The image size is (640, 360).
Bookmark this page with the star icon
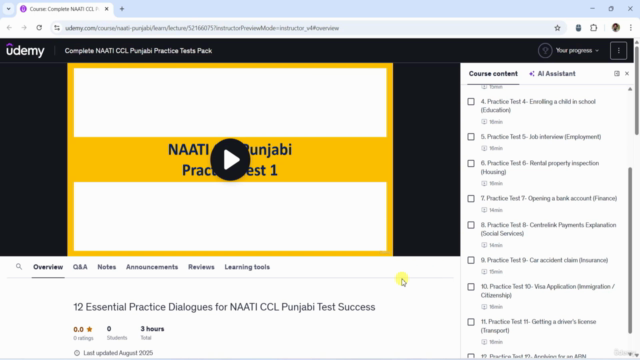tap(557, 28)
